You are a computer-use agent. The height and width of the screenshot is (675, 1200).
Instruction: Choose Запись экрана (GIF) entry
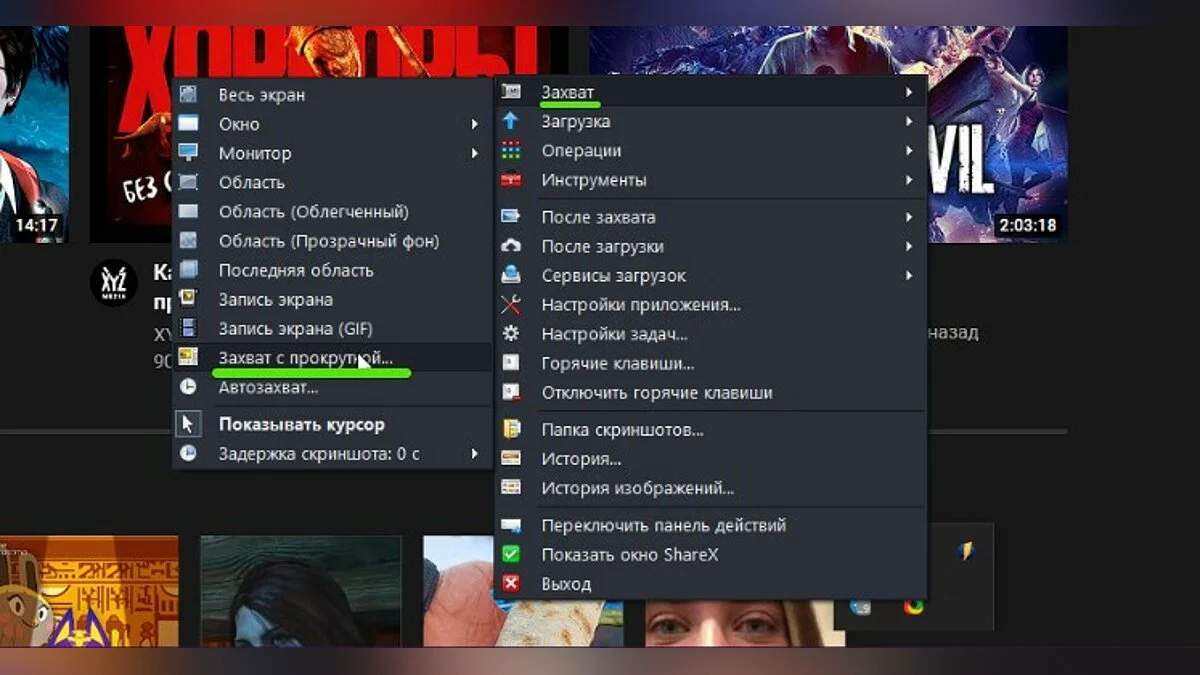333,328
